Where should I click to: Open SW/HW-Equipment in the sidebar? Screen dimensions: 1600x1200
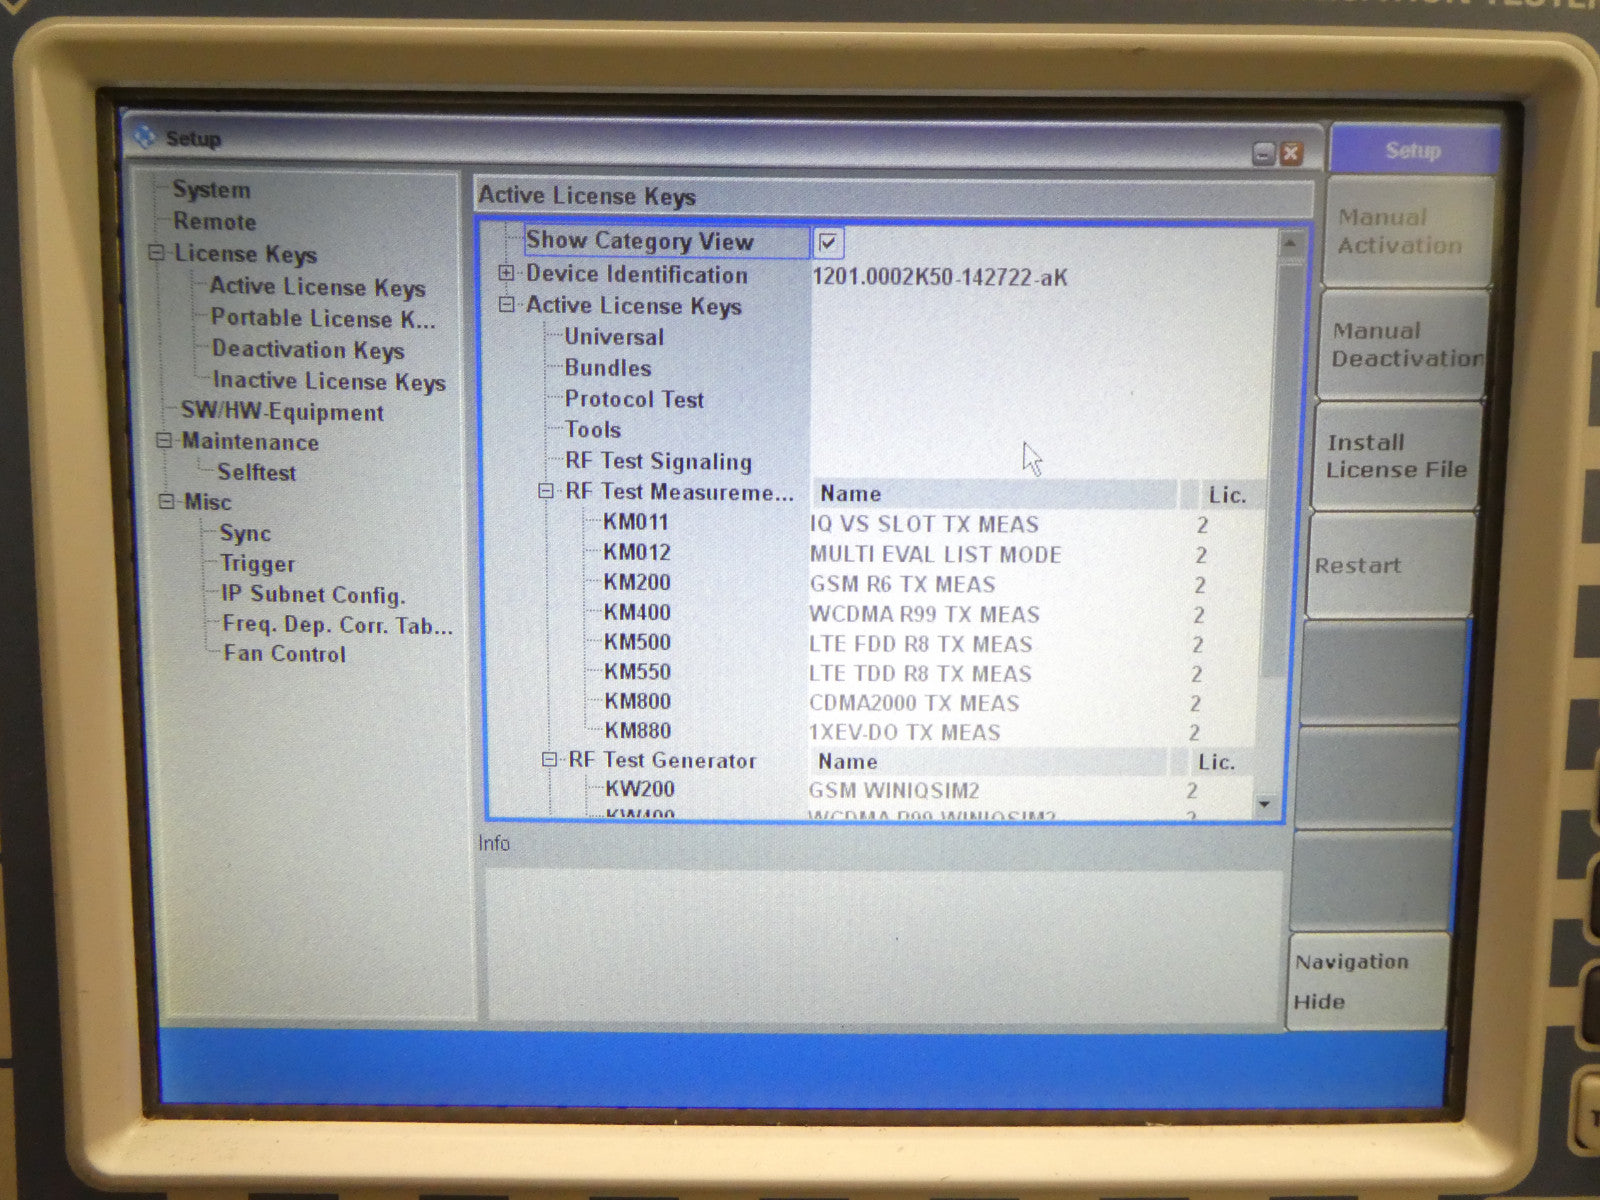[x=282, y=412]
